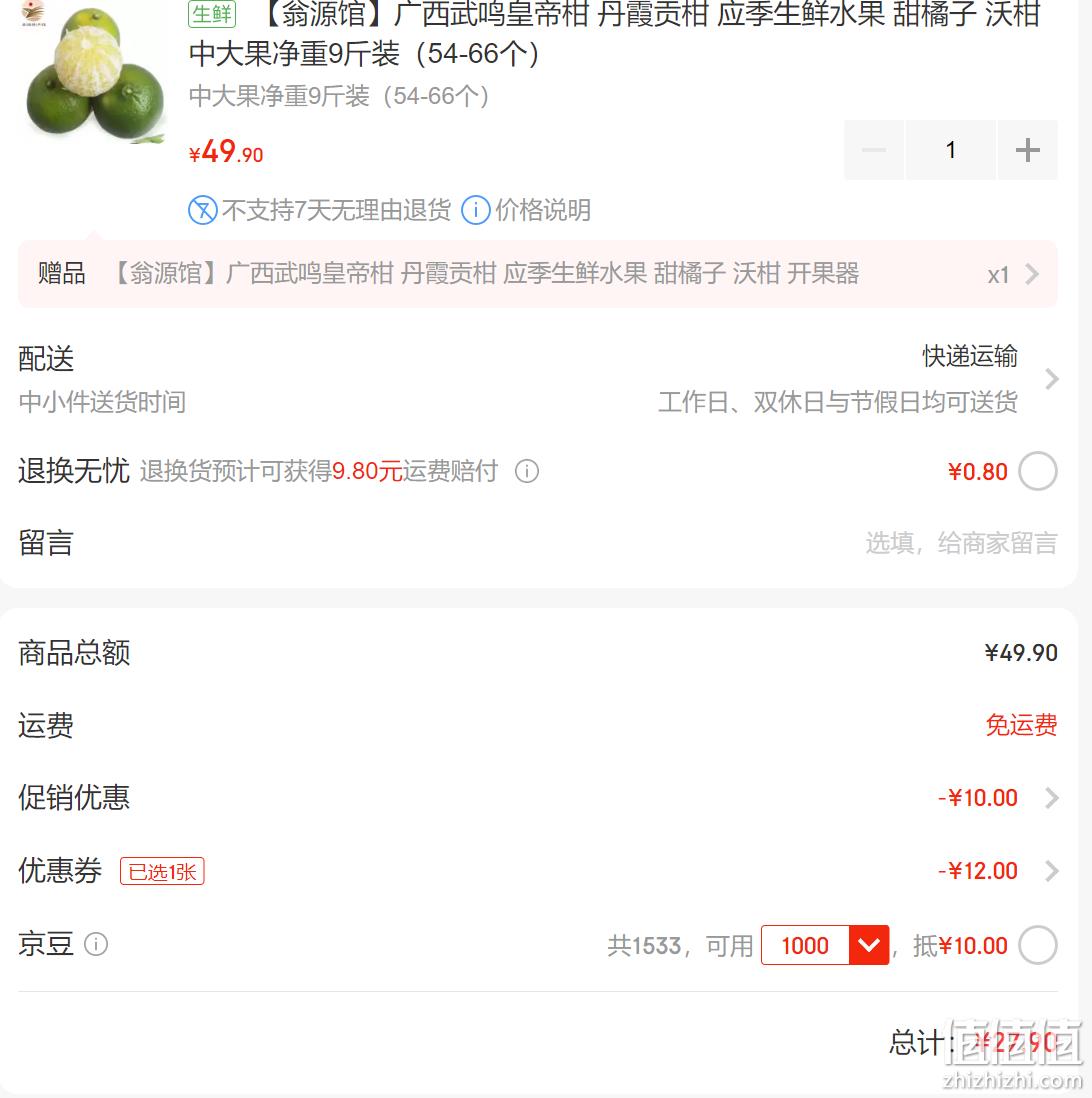Viewport: 1092px width, 1098px height.
Task: Click the 已选1张 coupon tag
Action: pos(163,871)
